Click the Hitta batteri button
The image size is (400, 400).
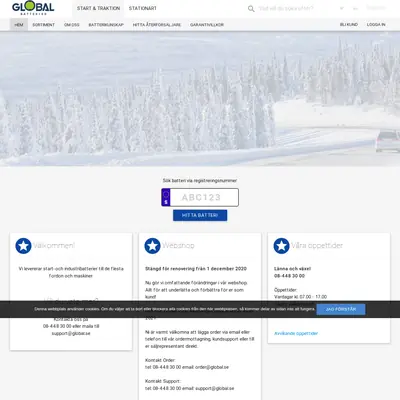coord(200,215)
